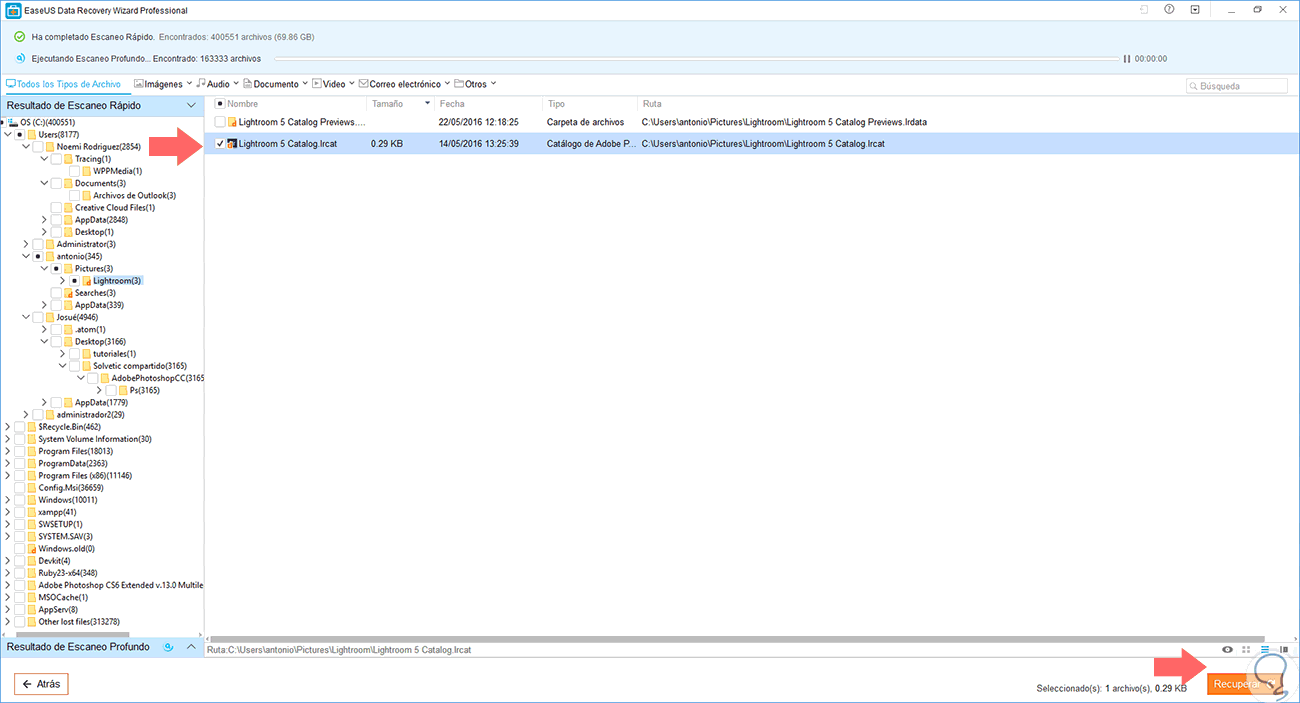Click the Searches folder icon

(x=68, y=293)
